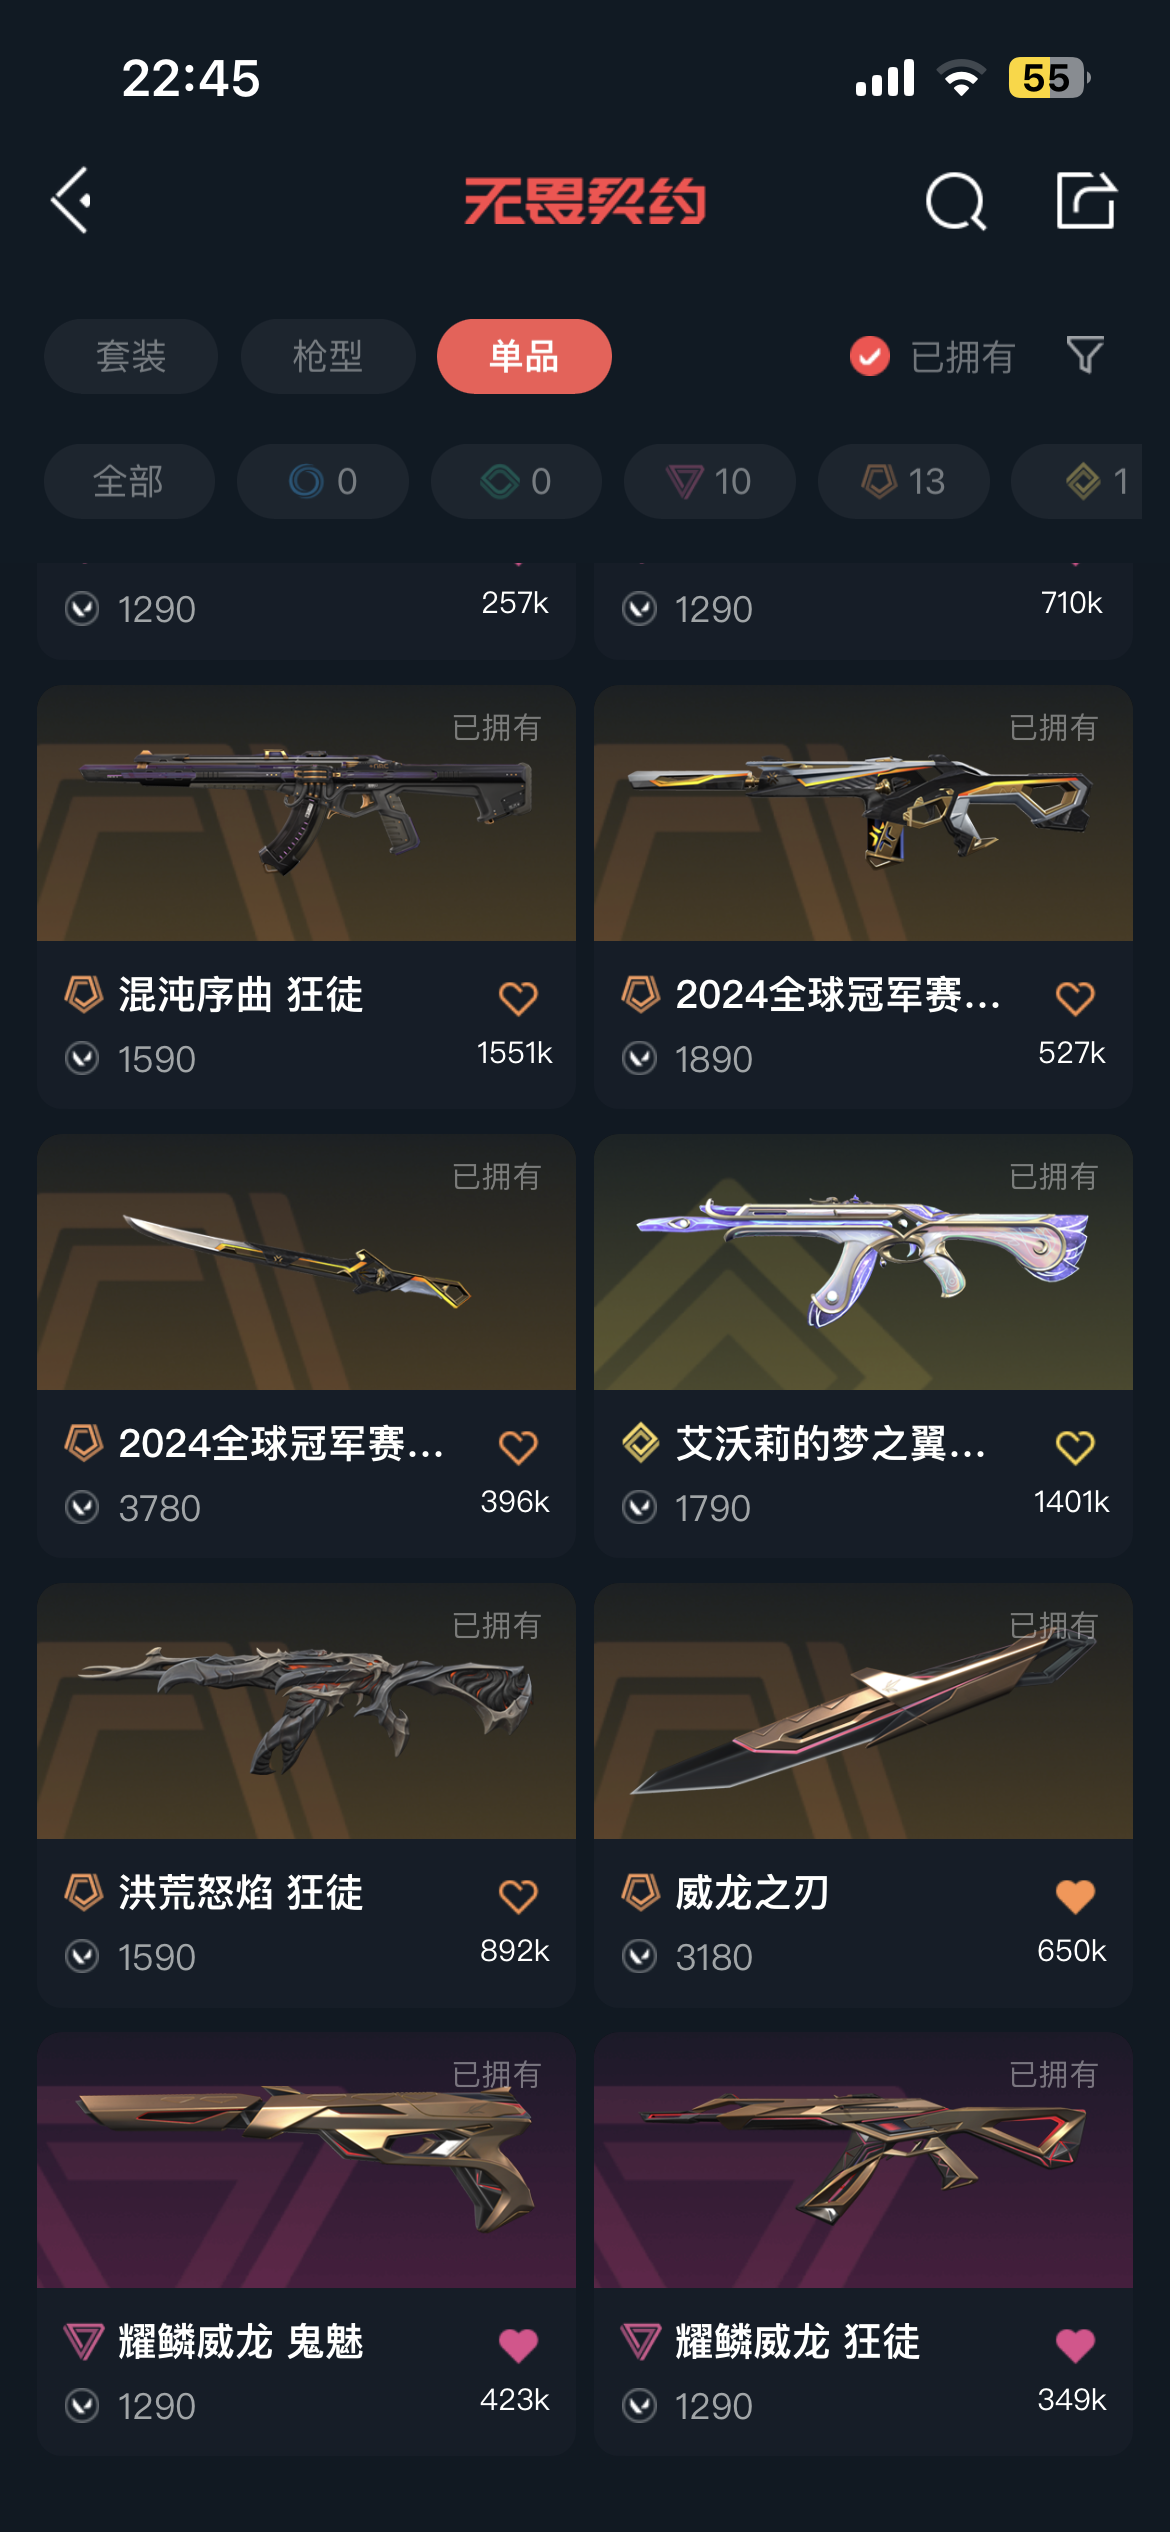
Task: Filter by green diamond tier 0
Action: (x=516, y=481)
